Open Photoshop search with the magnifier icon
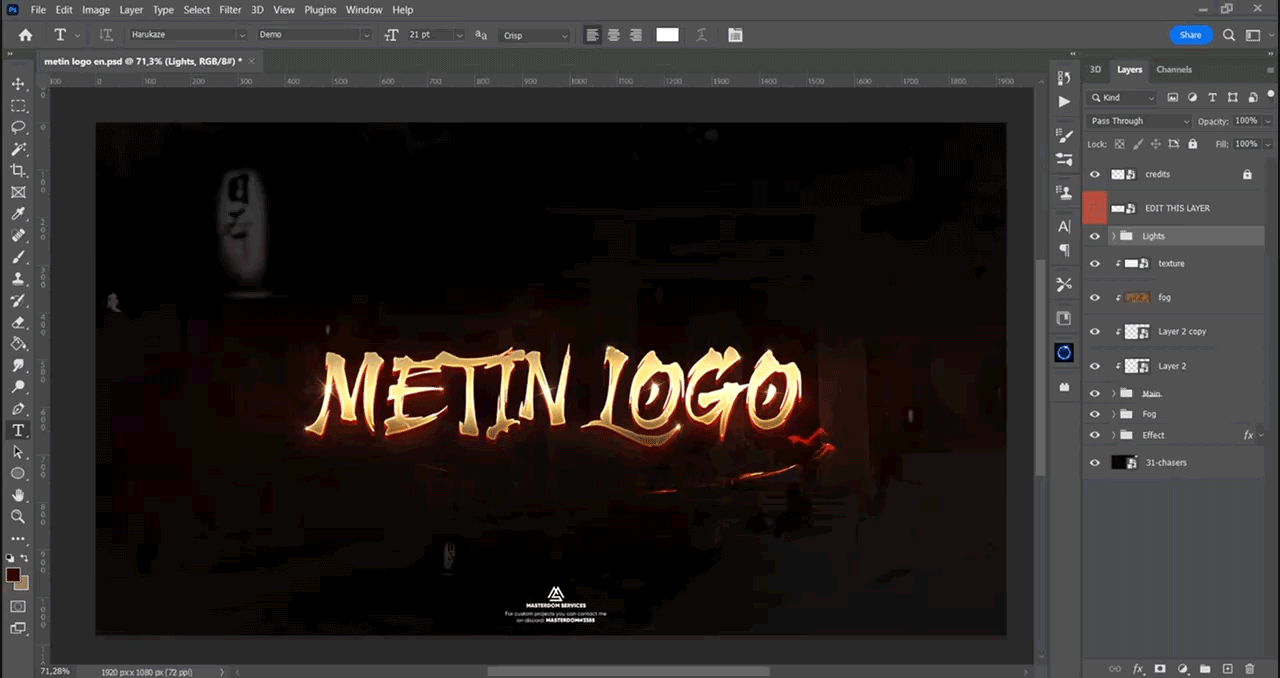The image size is (1280, 678). [x=1229, y=34]
